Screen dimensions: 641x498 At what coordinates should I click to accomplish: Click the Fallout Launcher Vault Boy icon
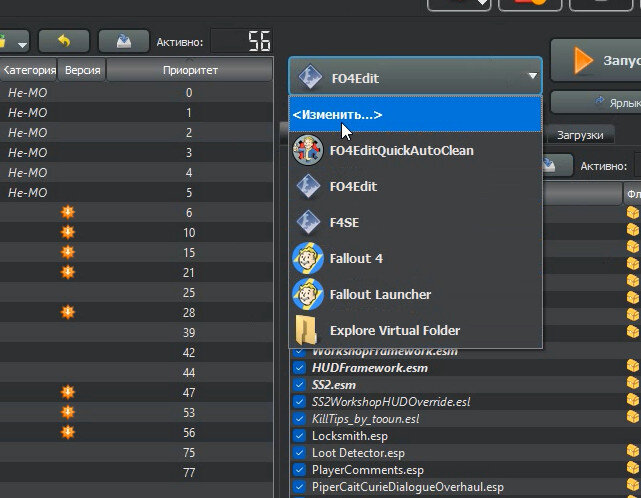[x=308, y=294]
